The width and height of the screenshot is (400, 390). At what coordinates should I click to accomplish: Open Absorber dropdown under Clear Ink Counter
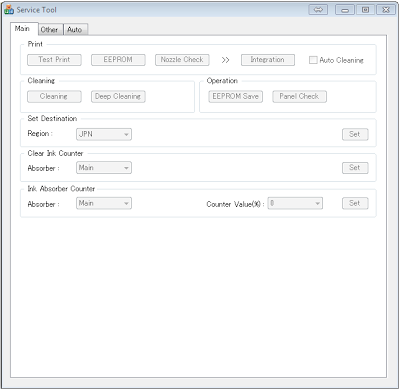click(104, 168)
